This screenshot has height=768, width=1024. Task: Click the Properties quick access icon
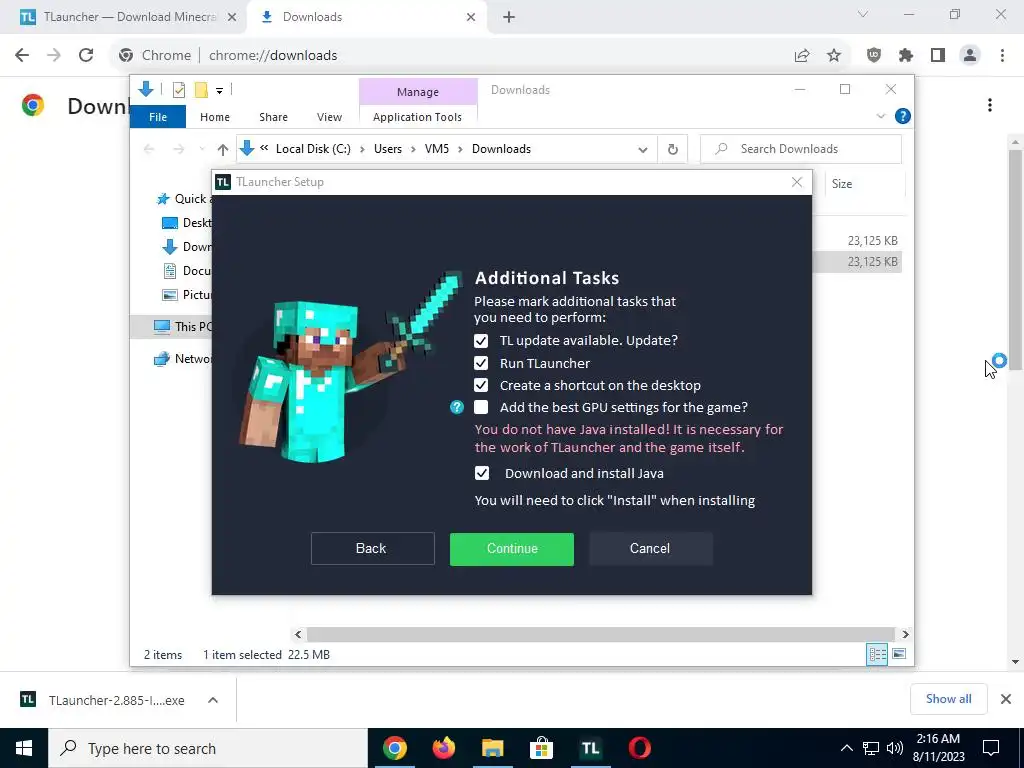click(178, 90)
